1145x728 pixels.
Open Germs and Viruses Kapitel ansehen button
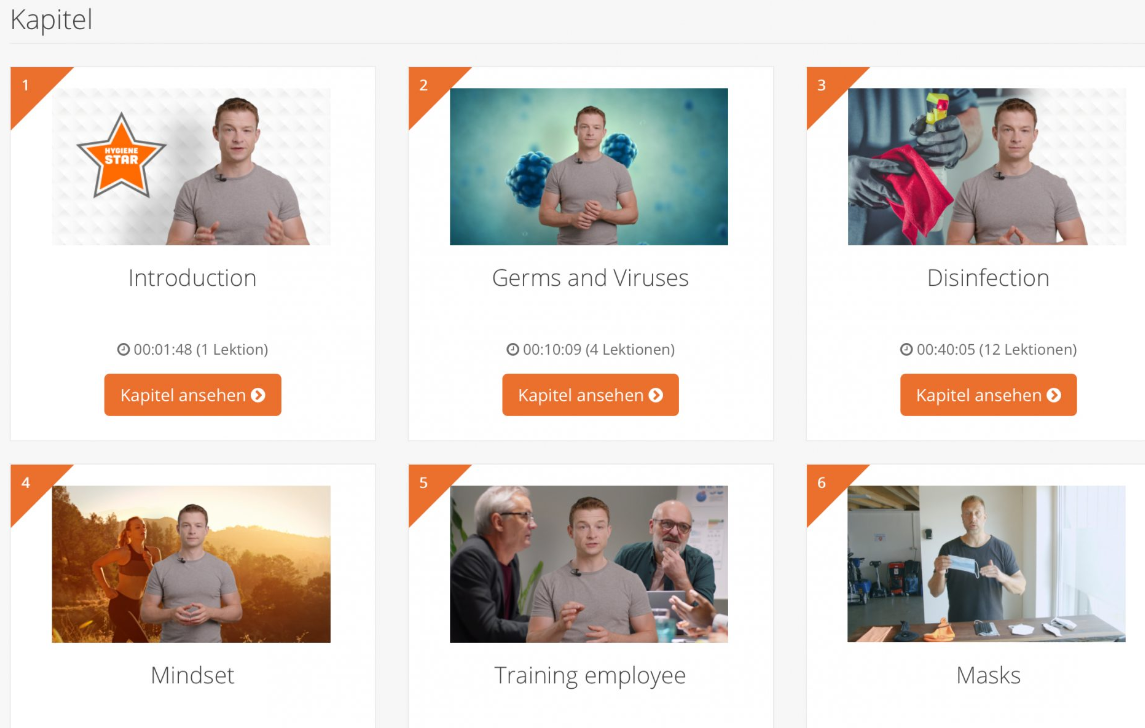tap(591, 395)
